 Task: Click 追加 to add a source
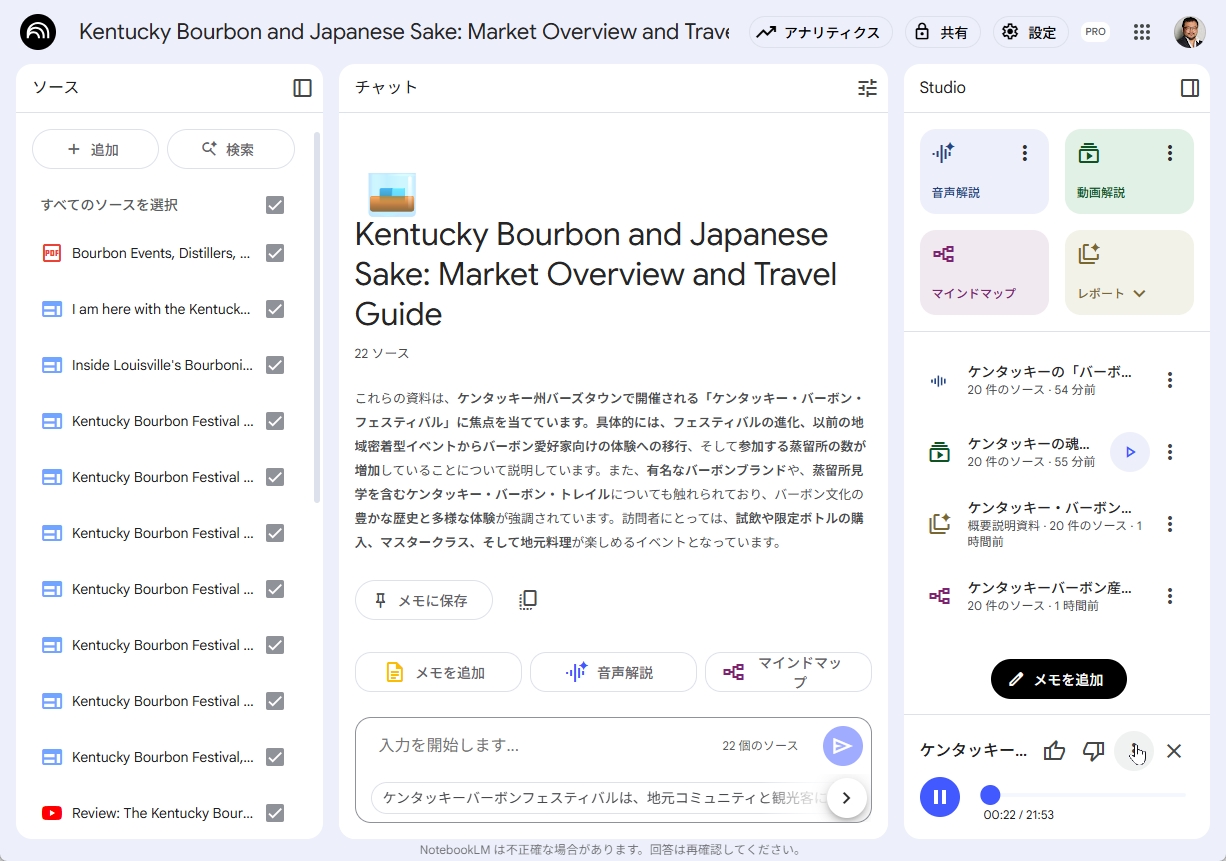95,149
